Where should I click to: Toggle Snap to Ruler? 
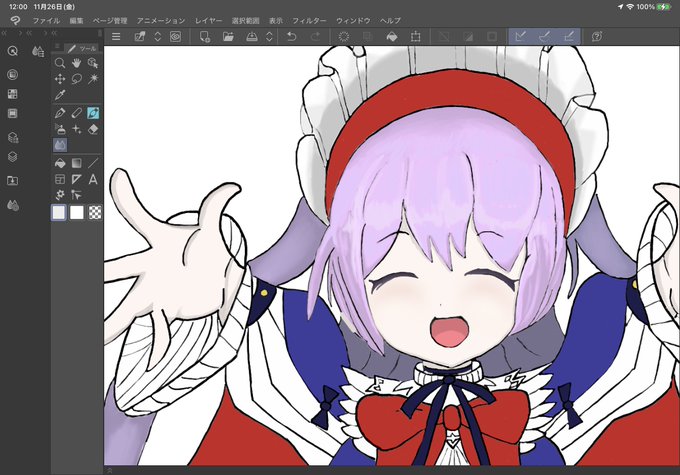click(x=520, y=36)
